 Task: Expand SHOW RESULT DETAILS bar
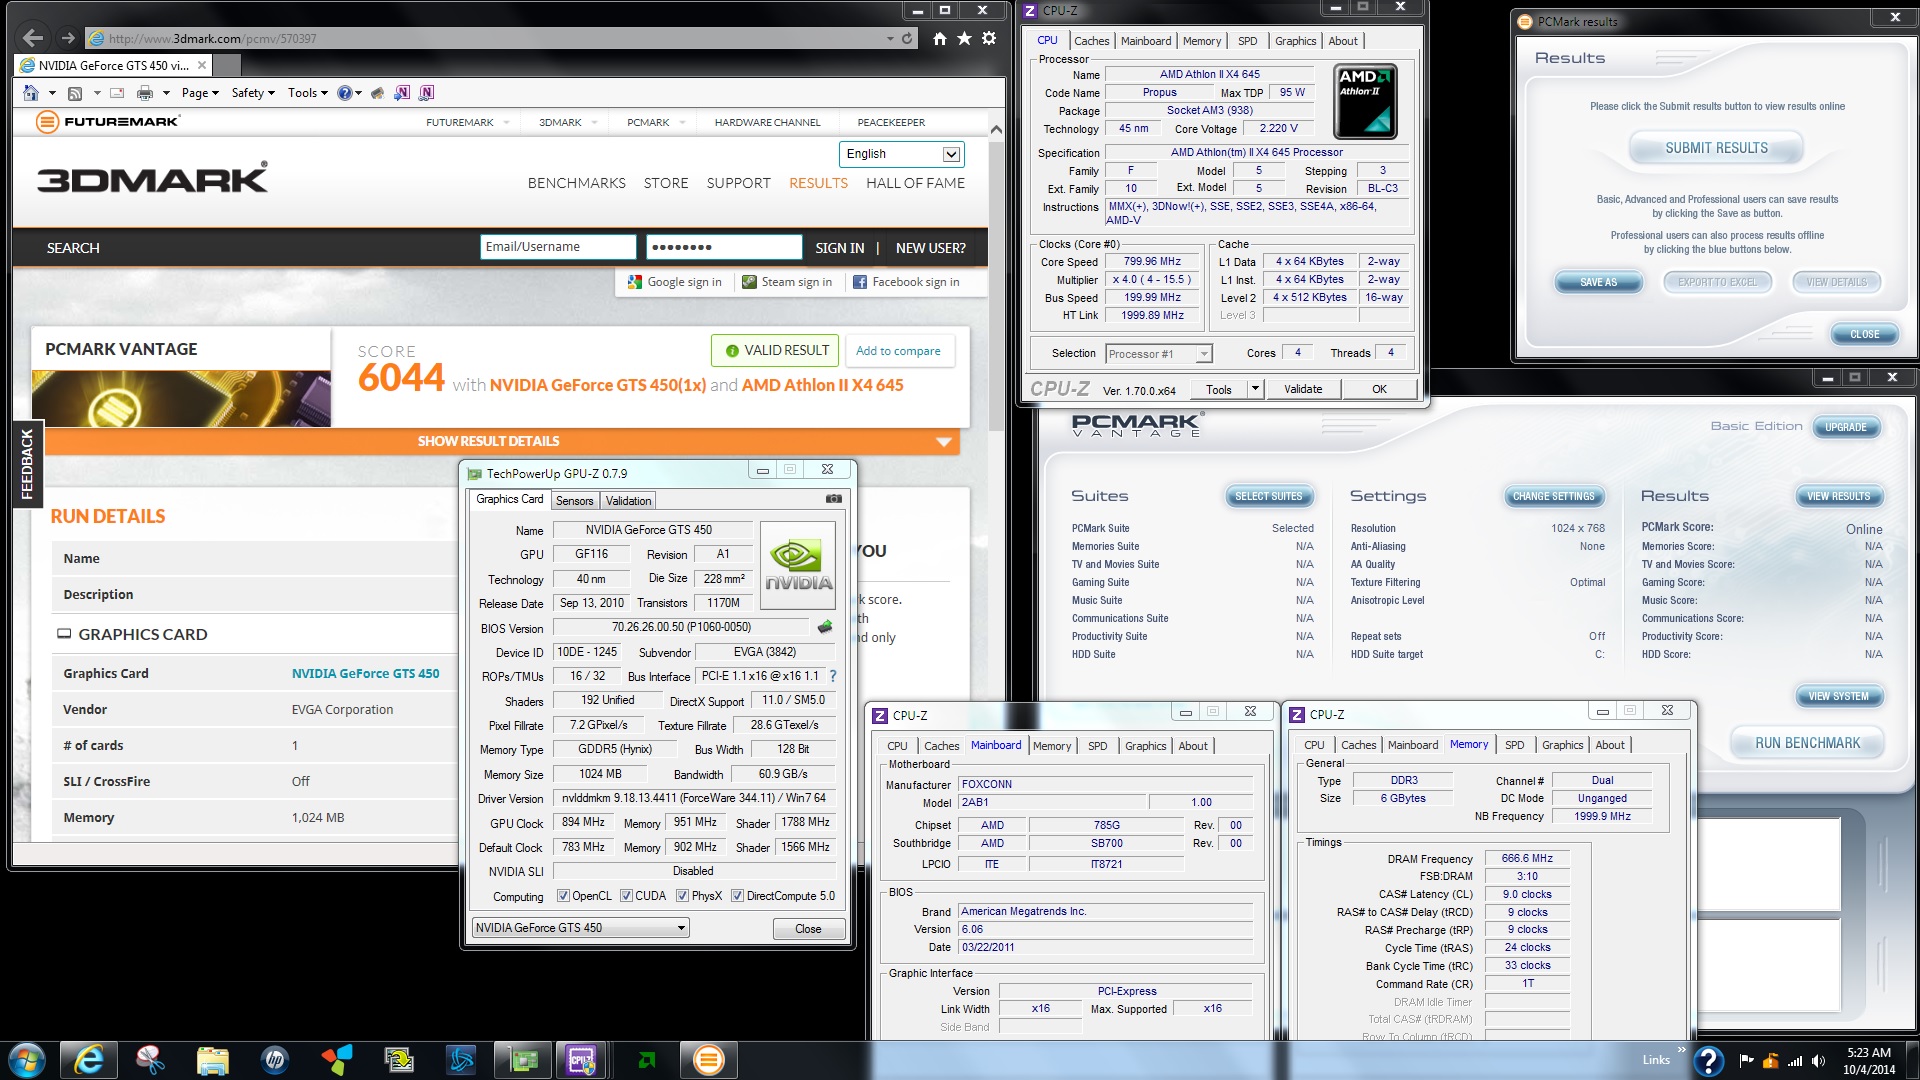coord(502,441)
